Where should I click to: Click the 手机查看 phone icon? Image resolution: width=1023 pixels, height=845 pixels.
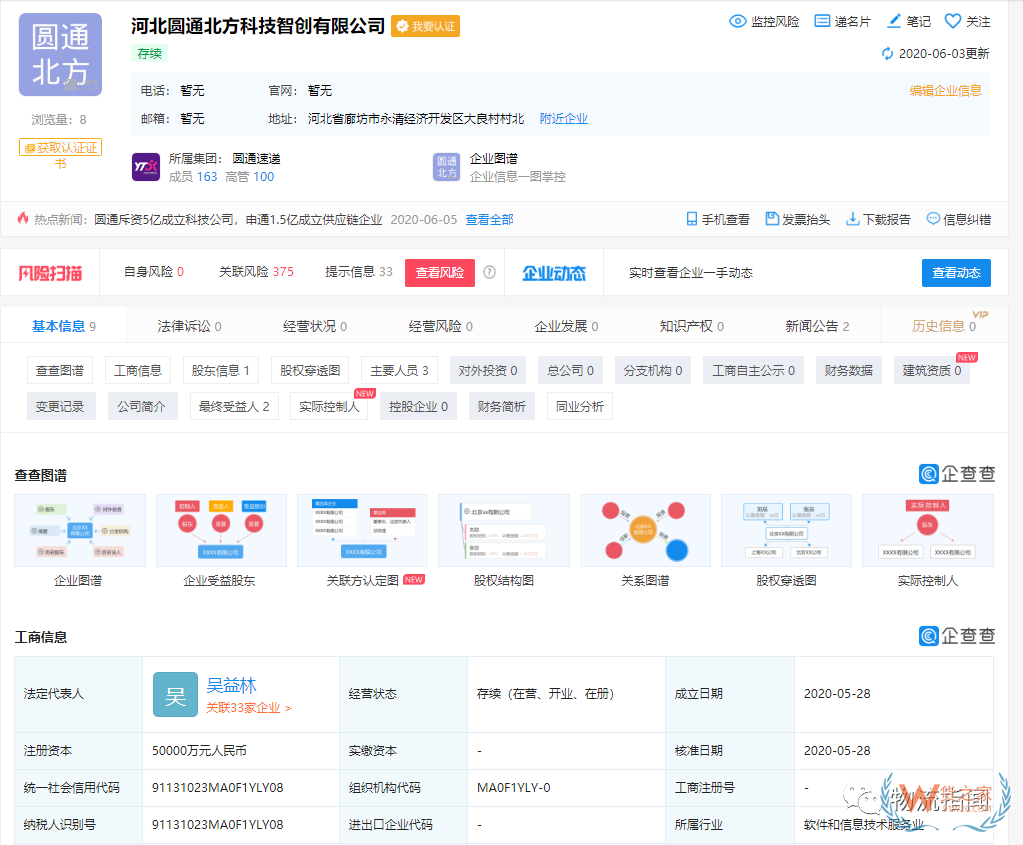(x=692, y=219)
